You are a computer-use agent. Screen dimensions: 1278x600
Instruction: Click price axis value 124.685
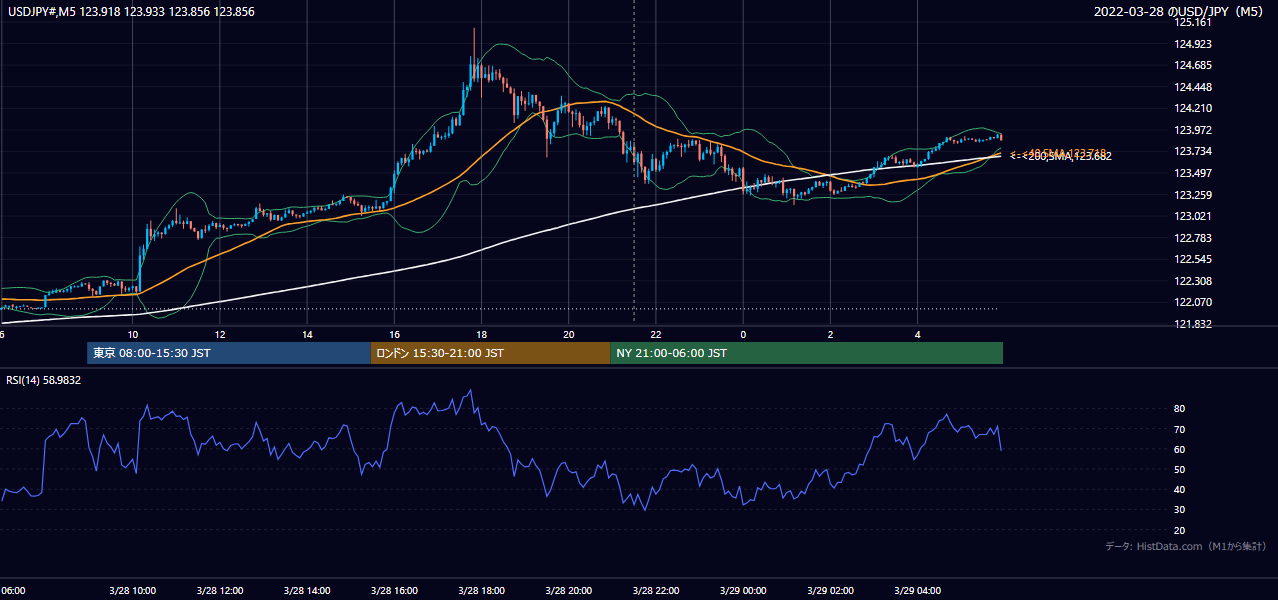[x=1194, y=66]
